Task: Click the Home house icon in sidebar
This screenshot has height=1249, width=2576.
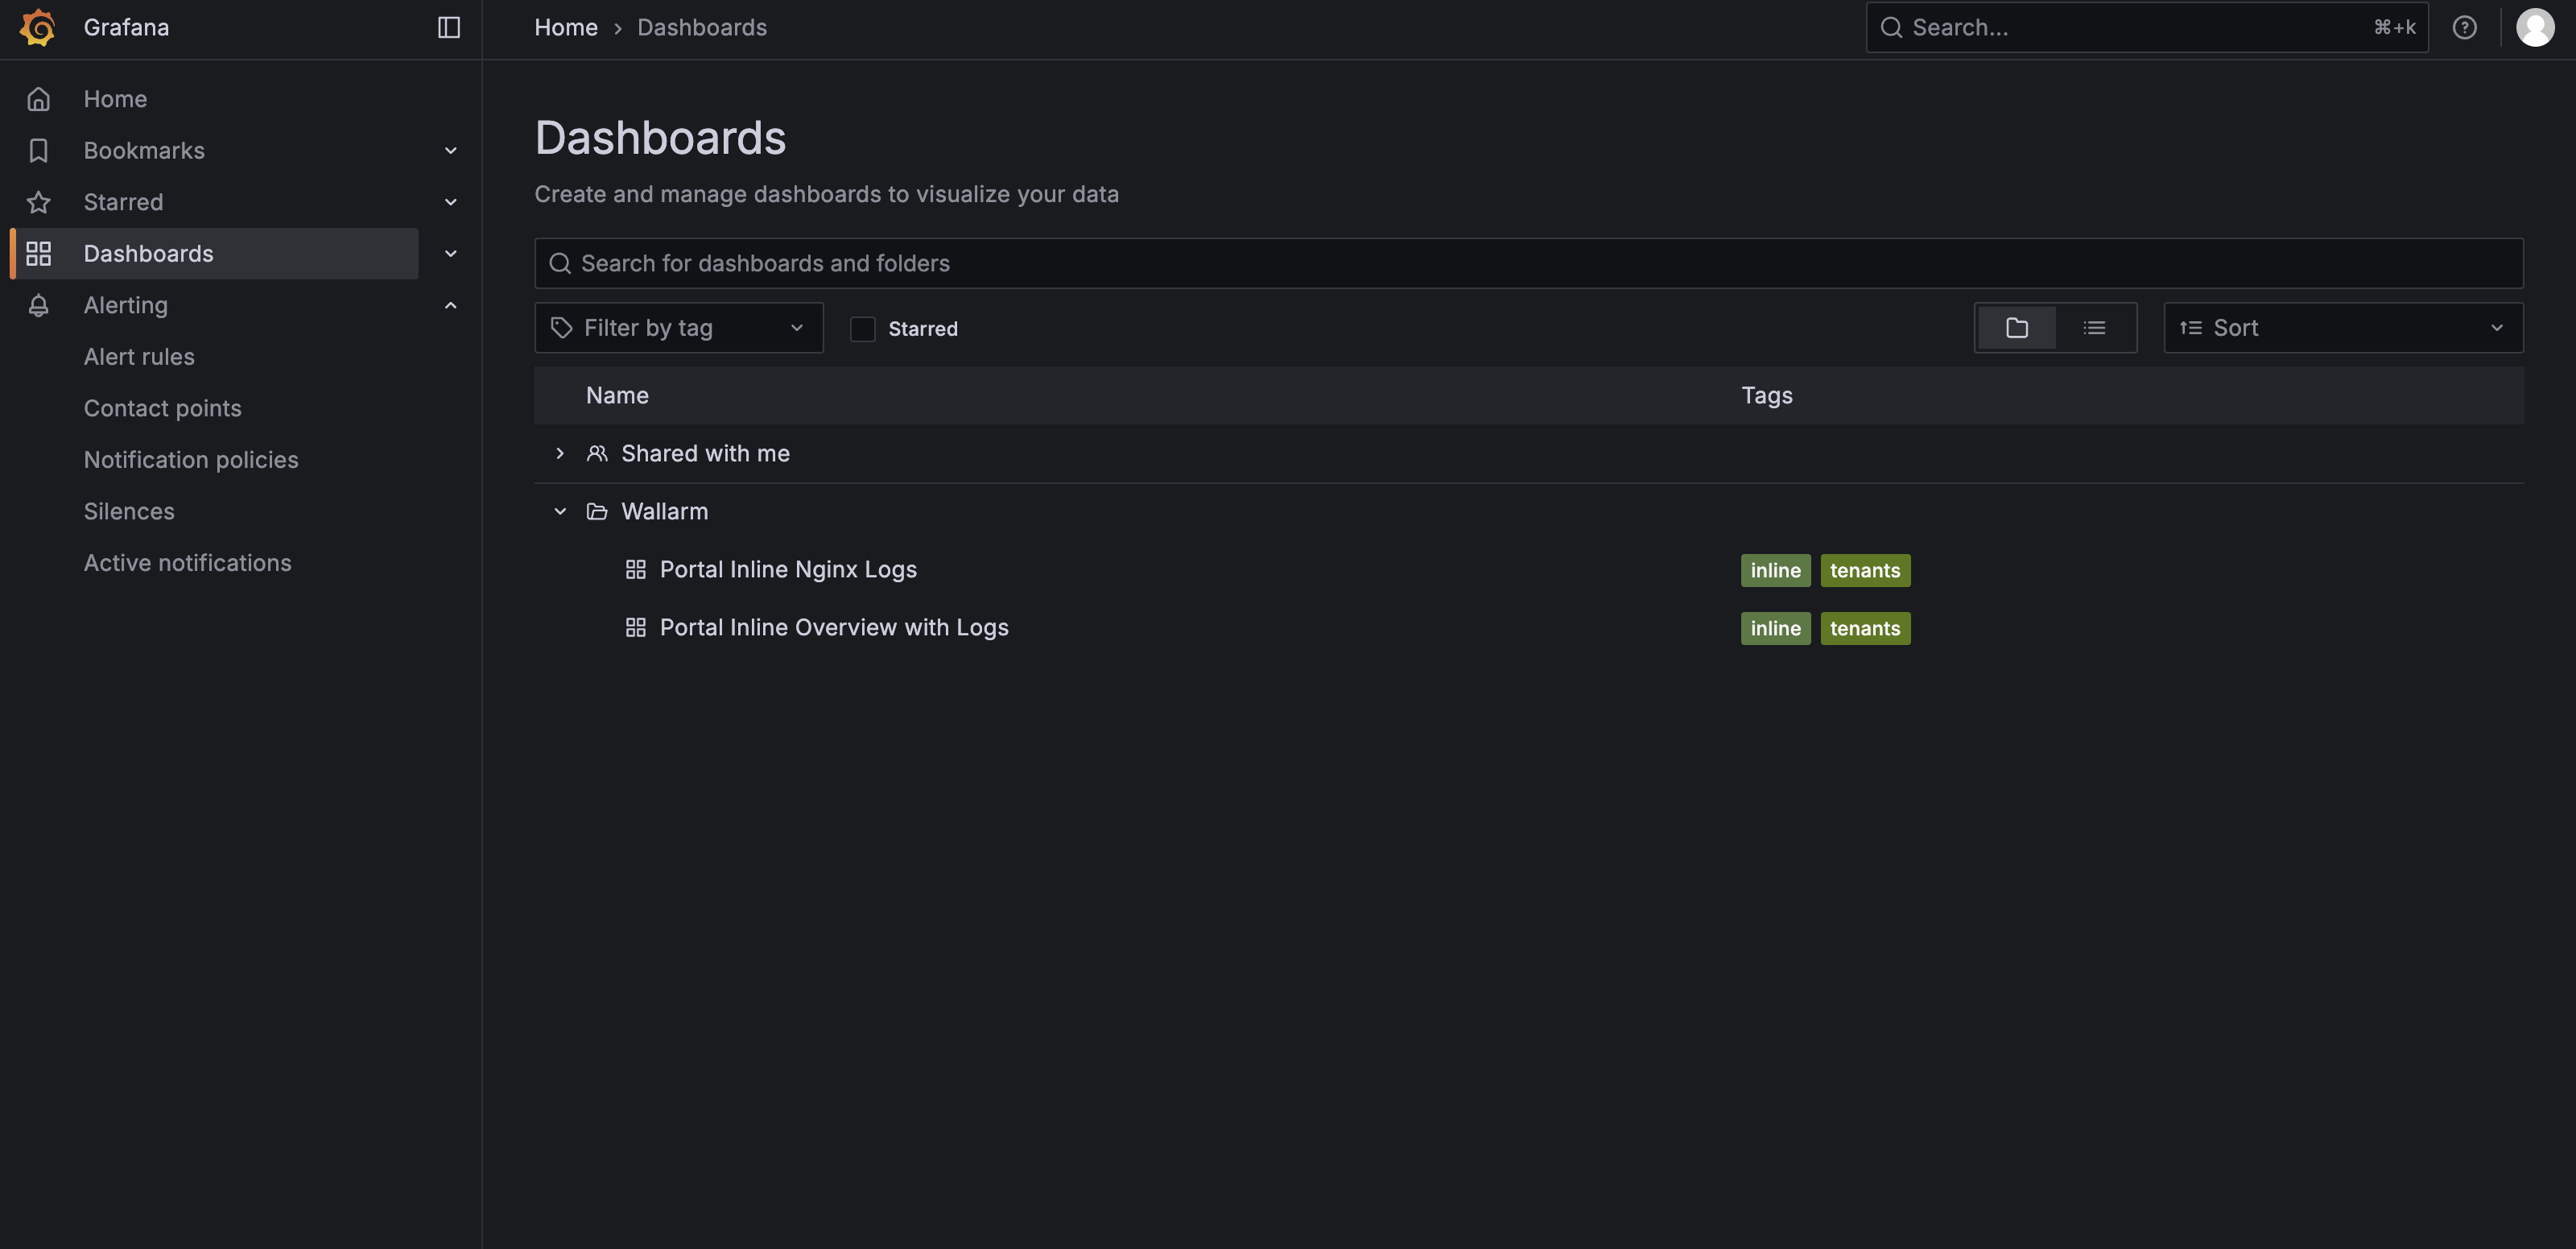Action: point(39,99)
